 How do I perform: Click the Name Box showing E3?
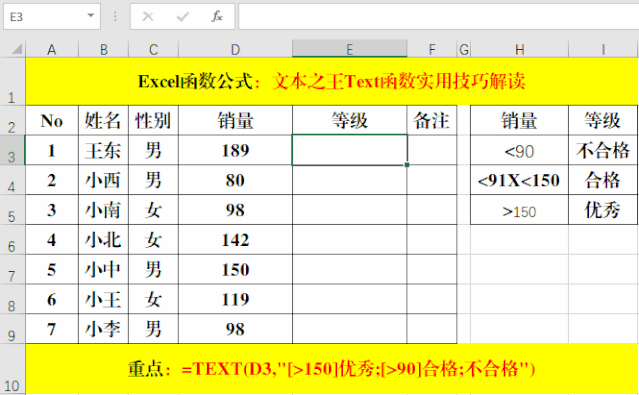(x=52, y=17)
